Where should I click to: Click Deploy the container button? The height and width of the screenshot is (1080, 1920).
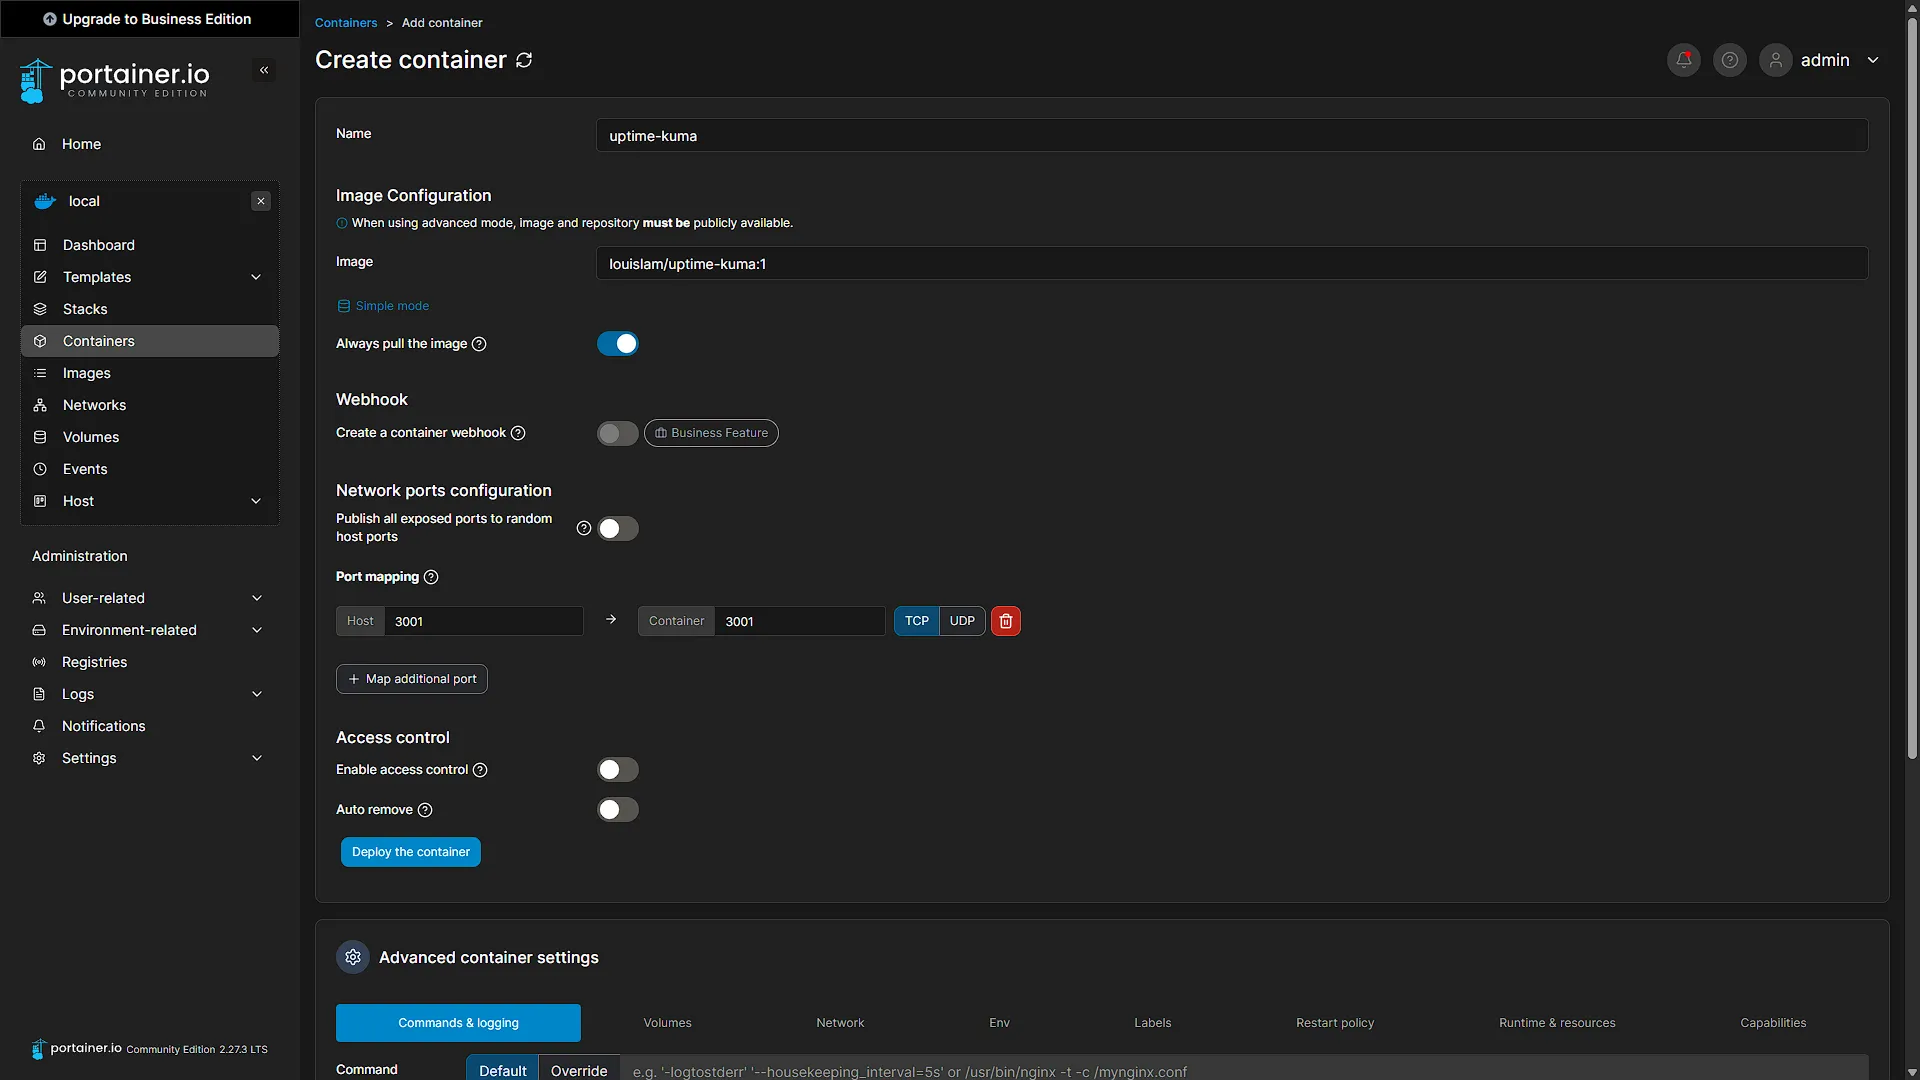411,852
